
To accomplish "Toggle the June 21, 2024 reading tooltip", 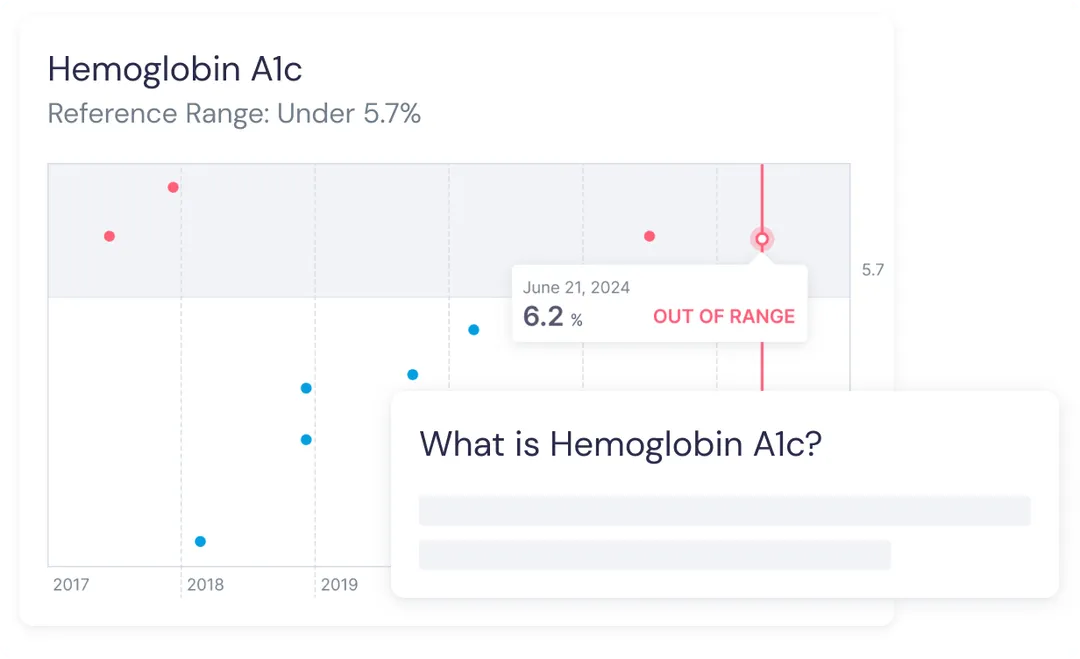I will tap(659, 302).
